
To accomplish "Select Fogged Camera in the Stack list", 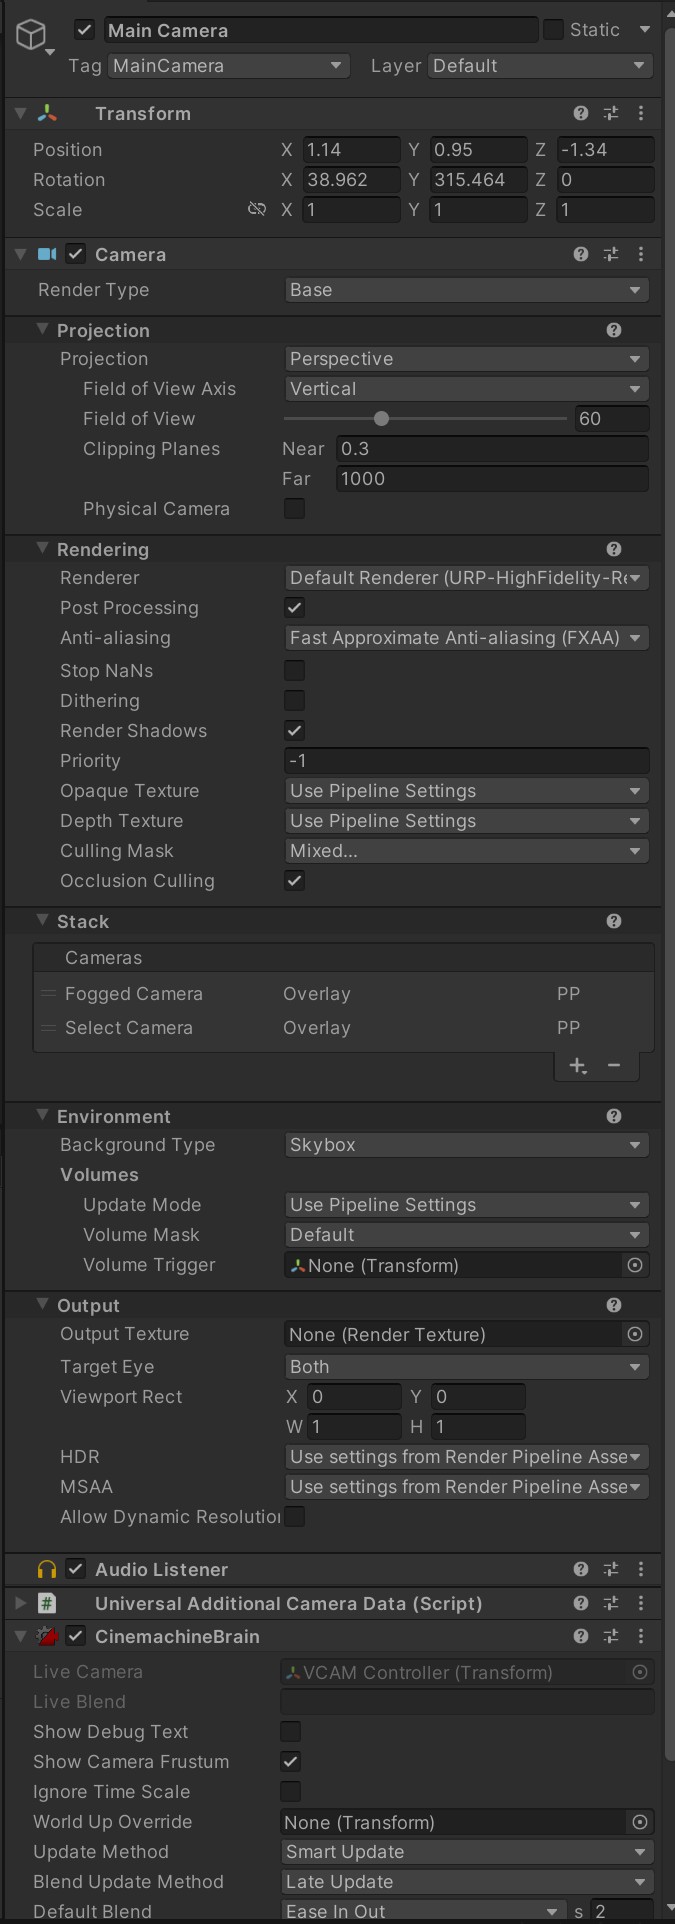I will [134, 994].
